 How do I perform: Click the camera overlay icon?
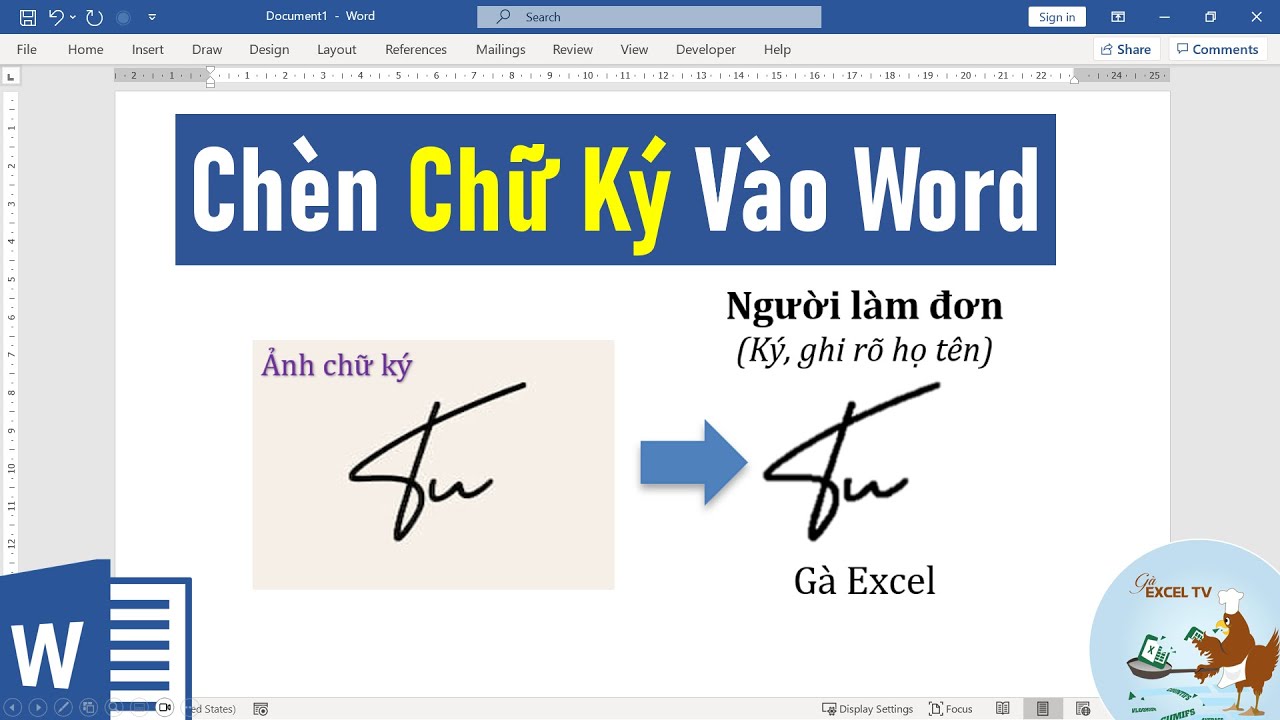pos(165,708)
